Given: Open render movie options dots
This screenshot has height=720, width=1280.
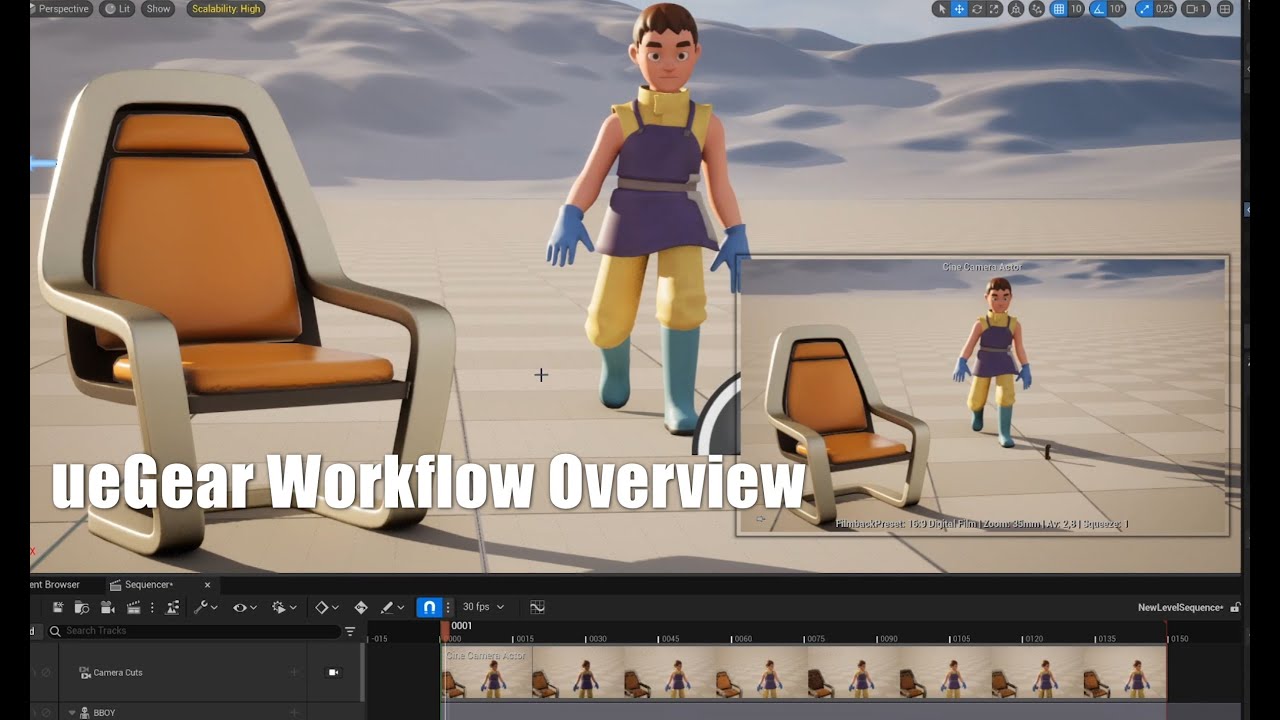Looking at the screenshot, I should tap(152, 607).
